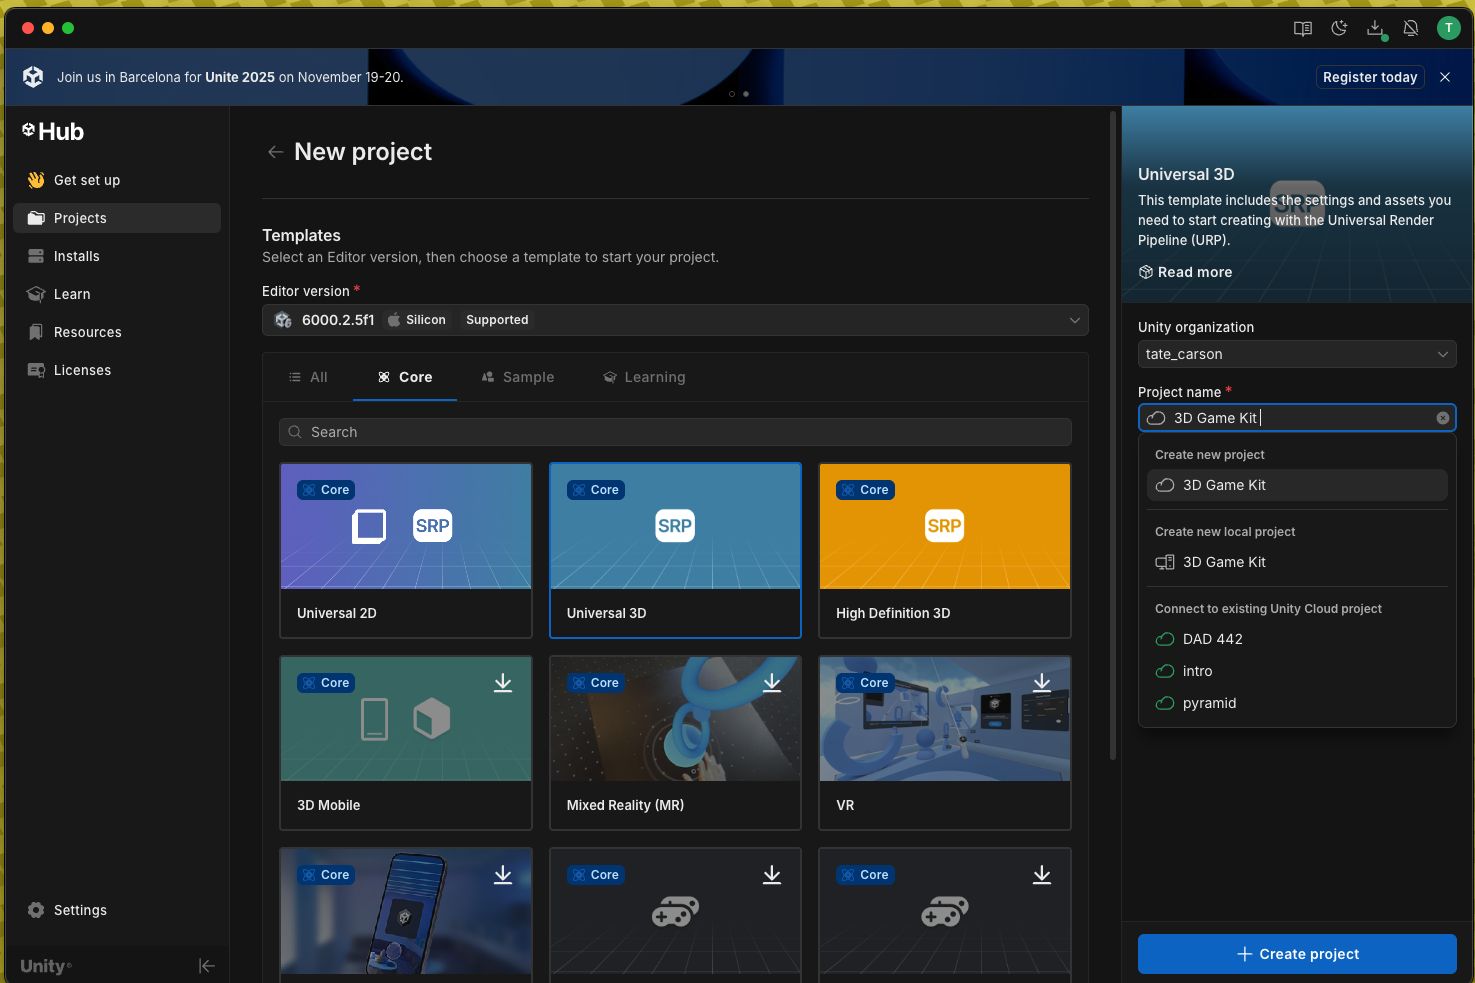Image resolution: width=1475 pixels, height=983 pixels.
Task: Click download icon on 3D Mobile template
Action: click(503, 683)
